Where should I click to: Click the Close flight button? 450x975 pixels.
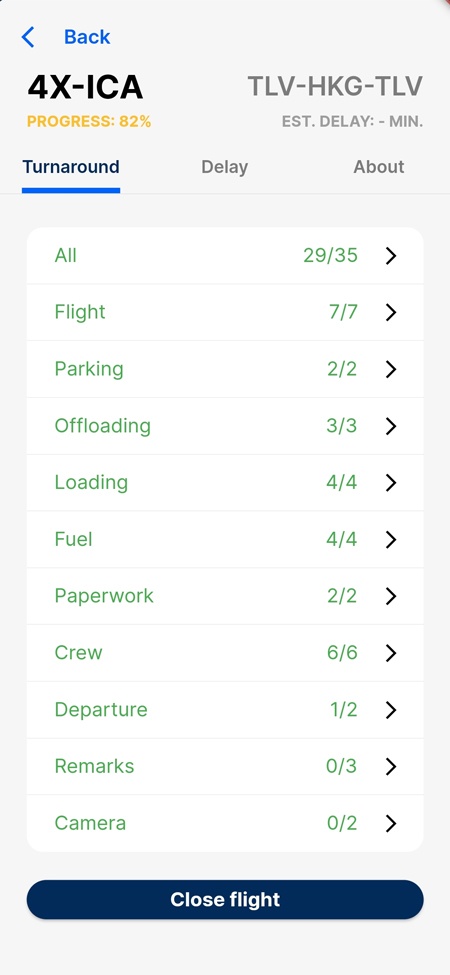(225, 899)
